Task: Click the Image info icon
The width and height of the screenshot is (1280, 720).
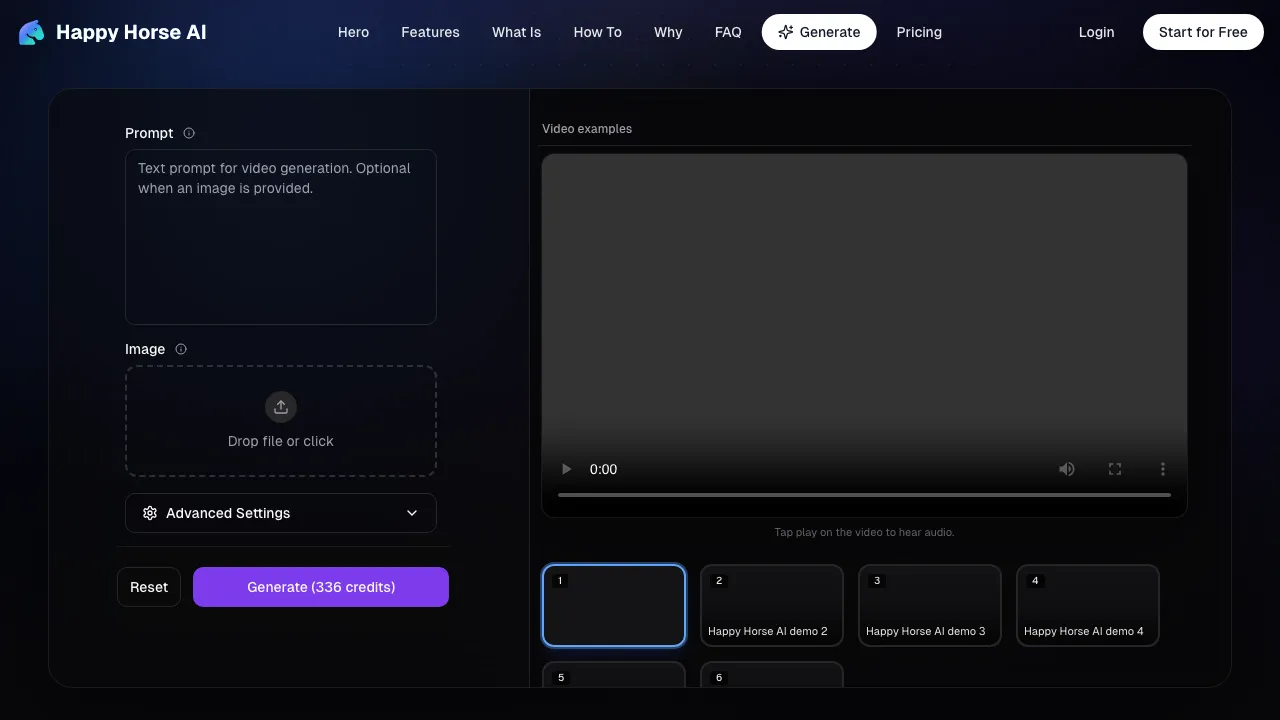Action: point(181,349)
